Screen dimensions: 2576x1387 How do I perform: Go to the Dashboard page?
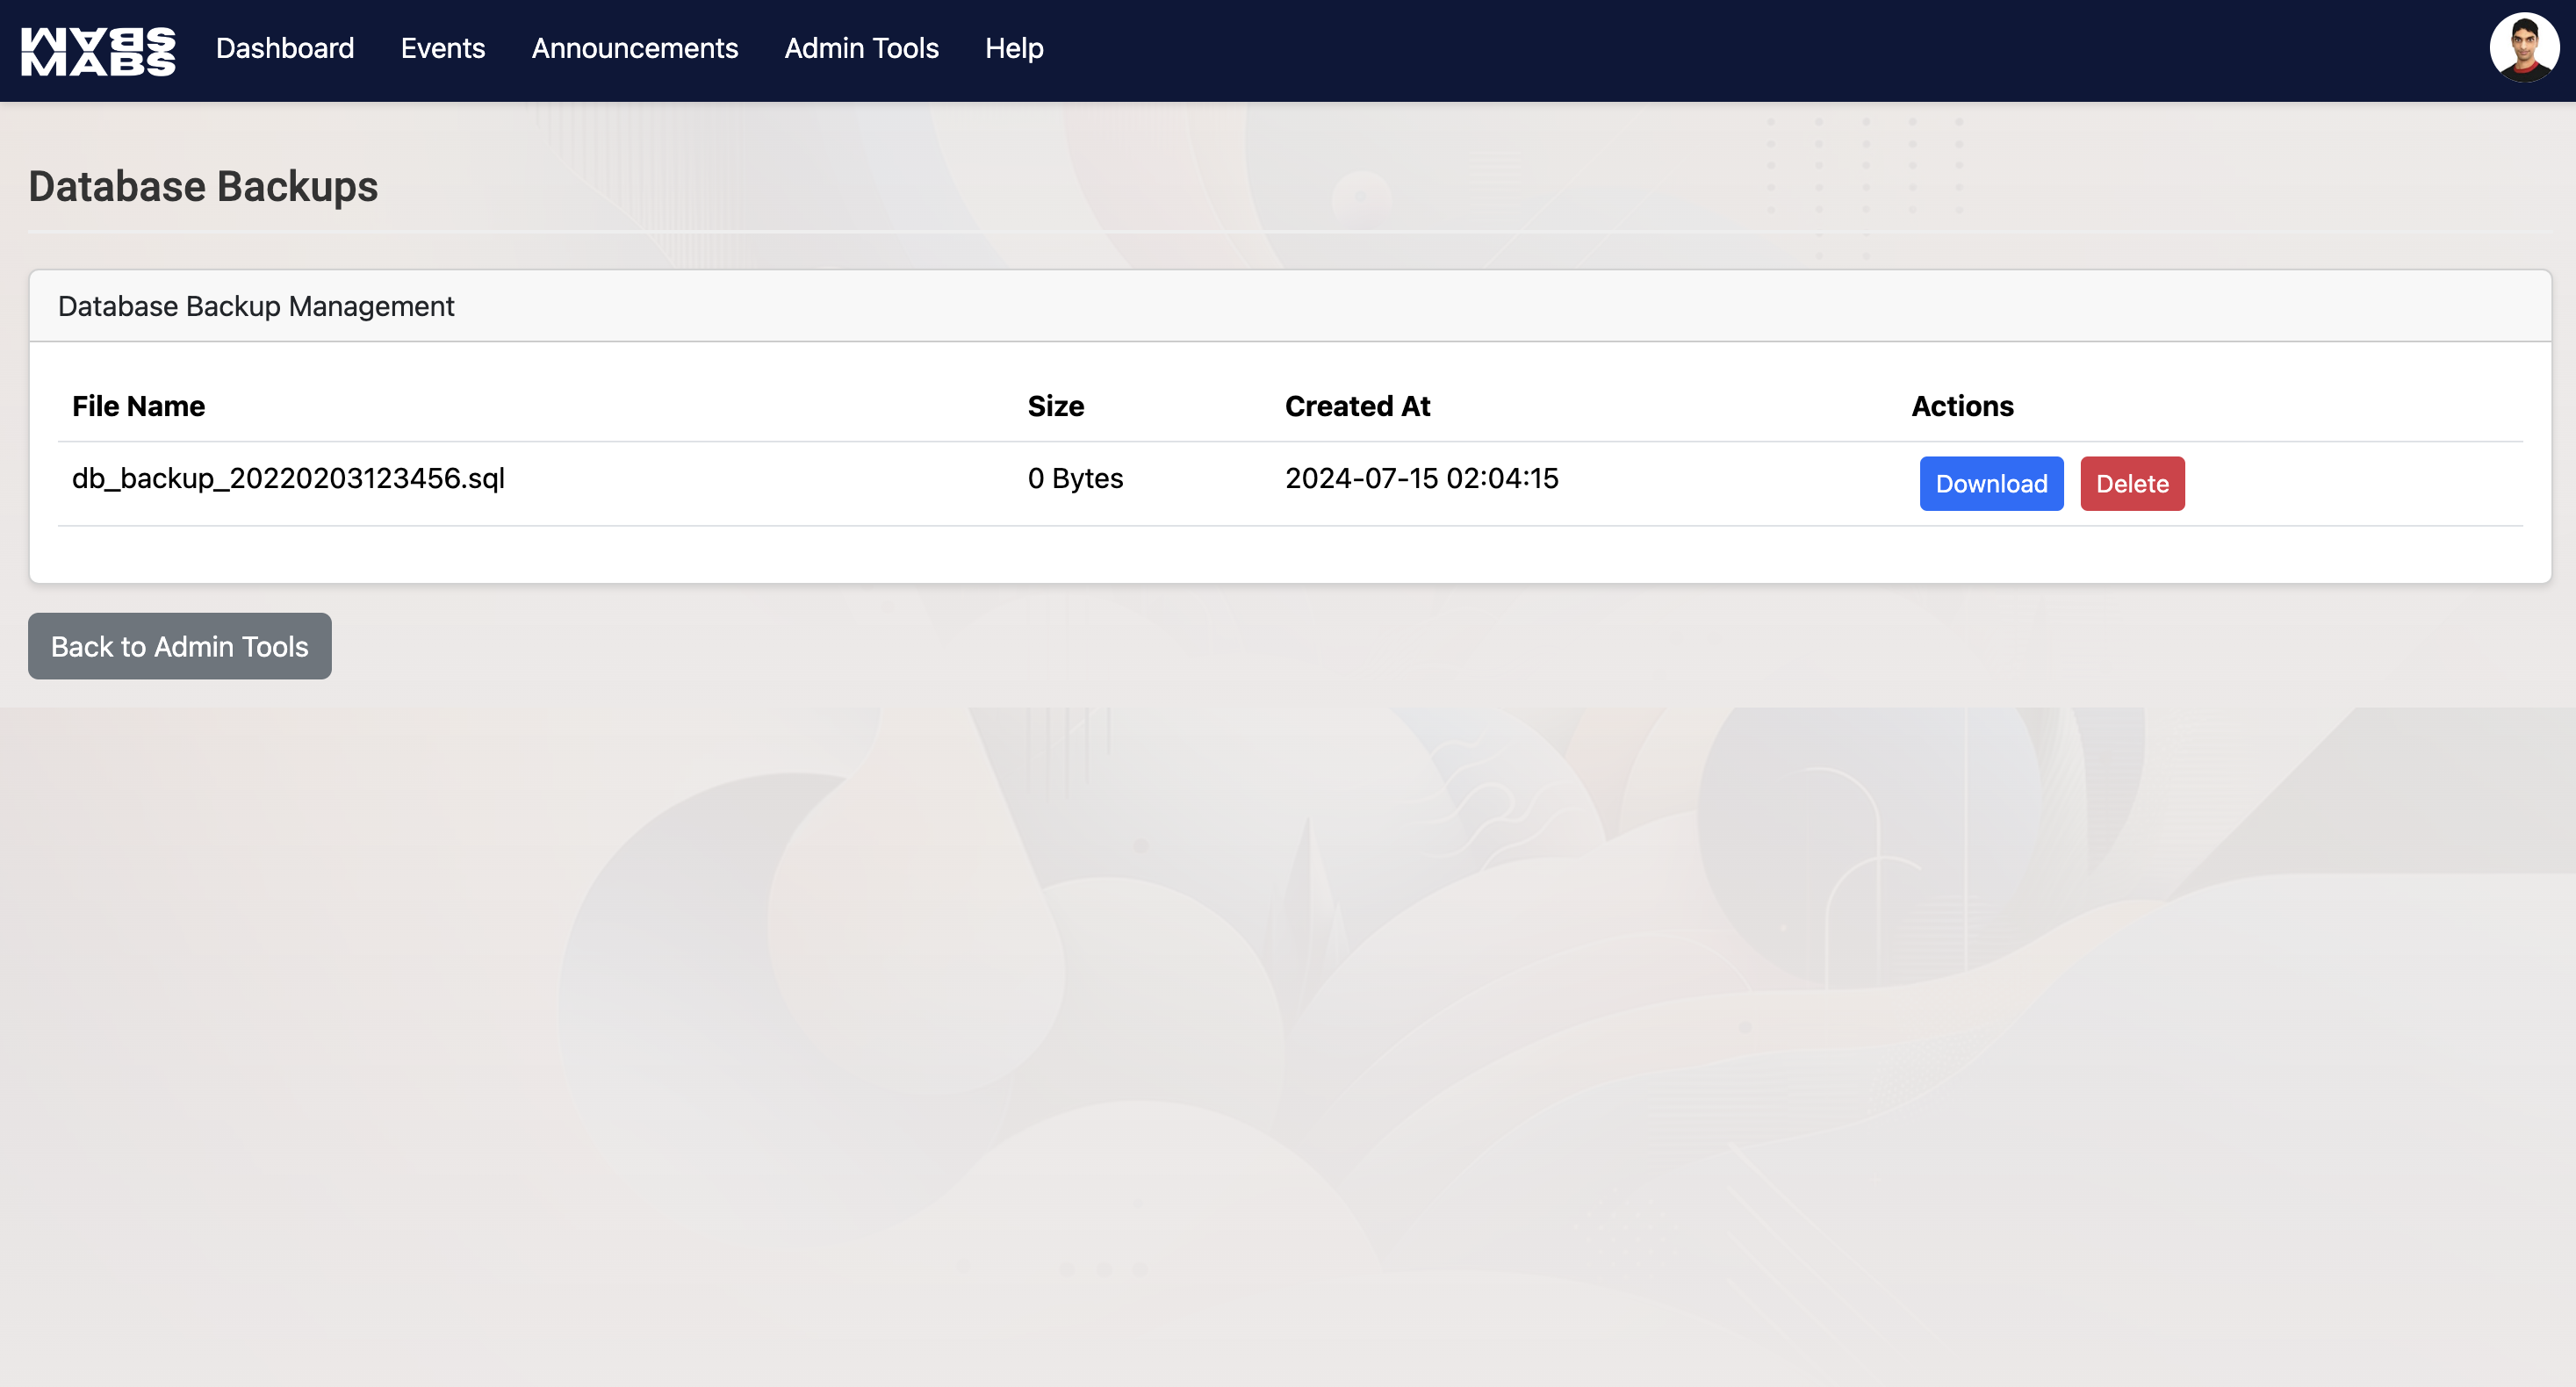[284, 48]
